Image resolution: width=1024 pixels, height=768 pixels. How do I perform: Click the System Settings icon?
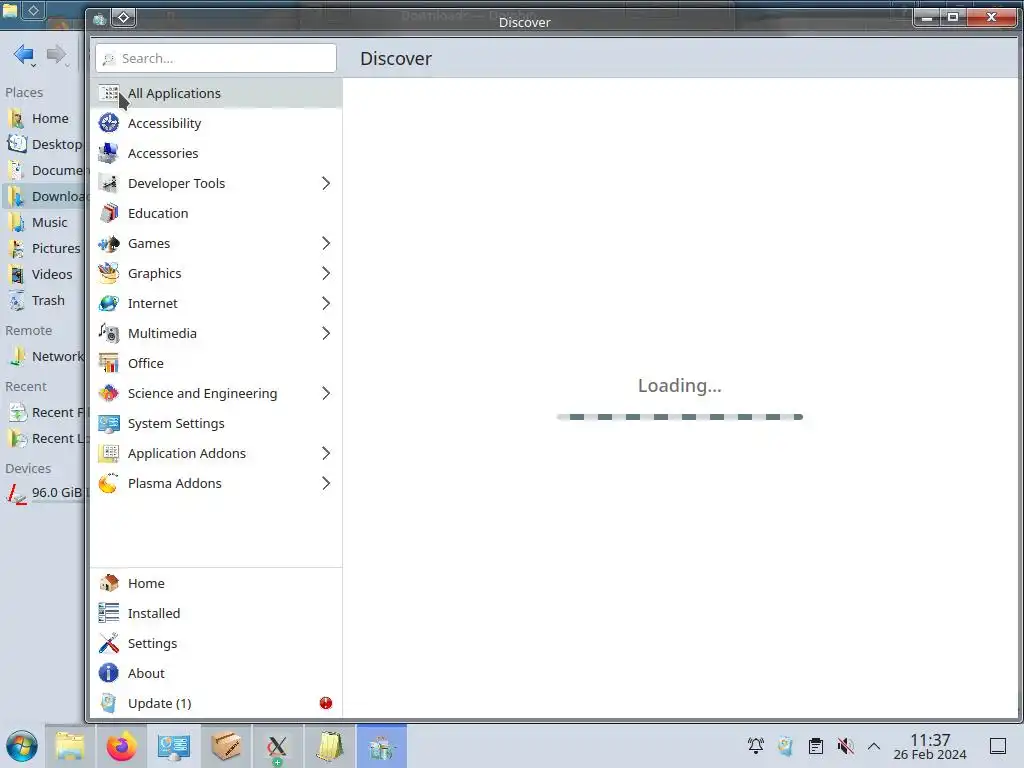108,424
